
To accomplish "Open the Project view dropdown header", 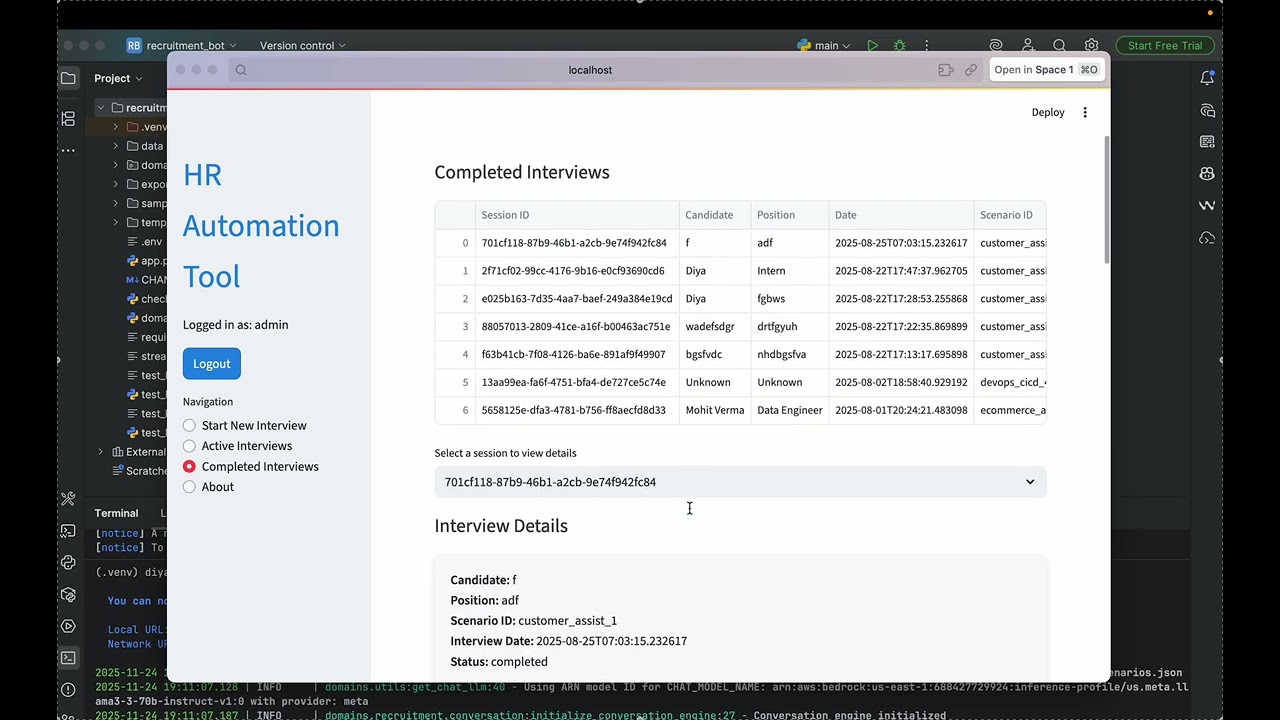I will point(118,78).
